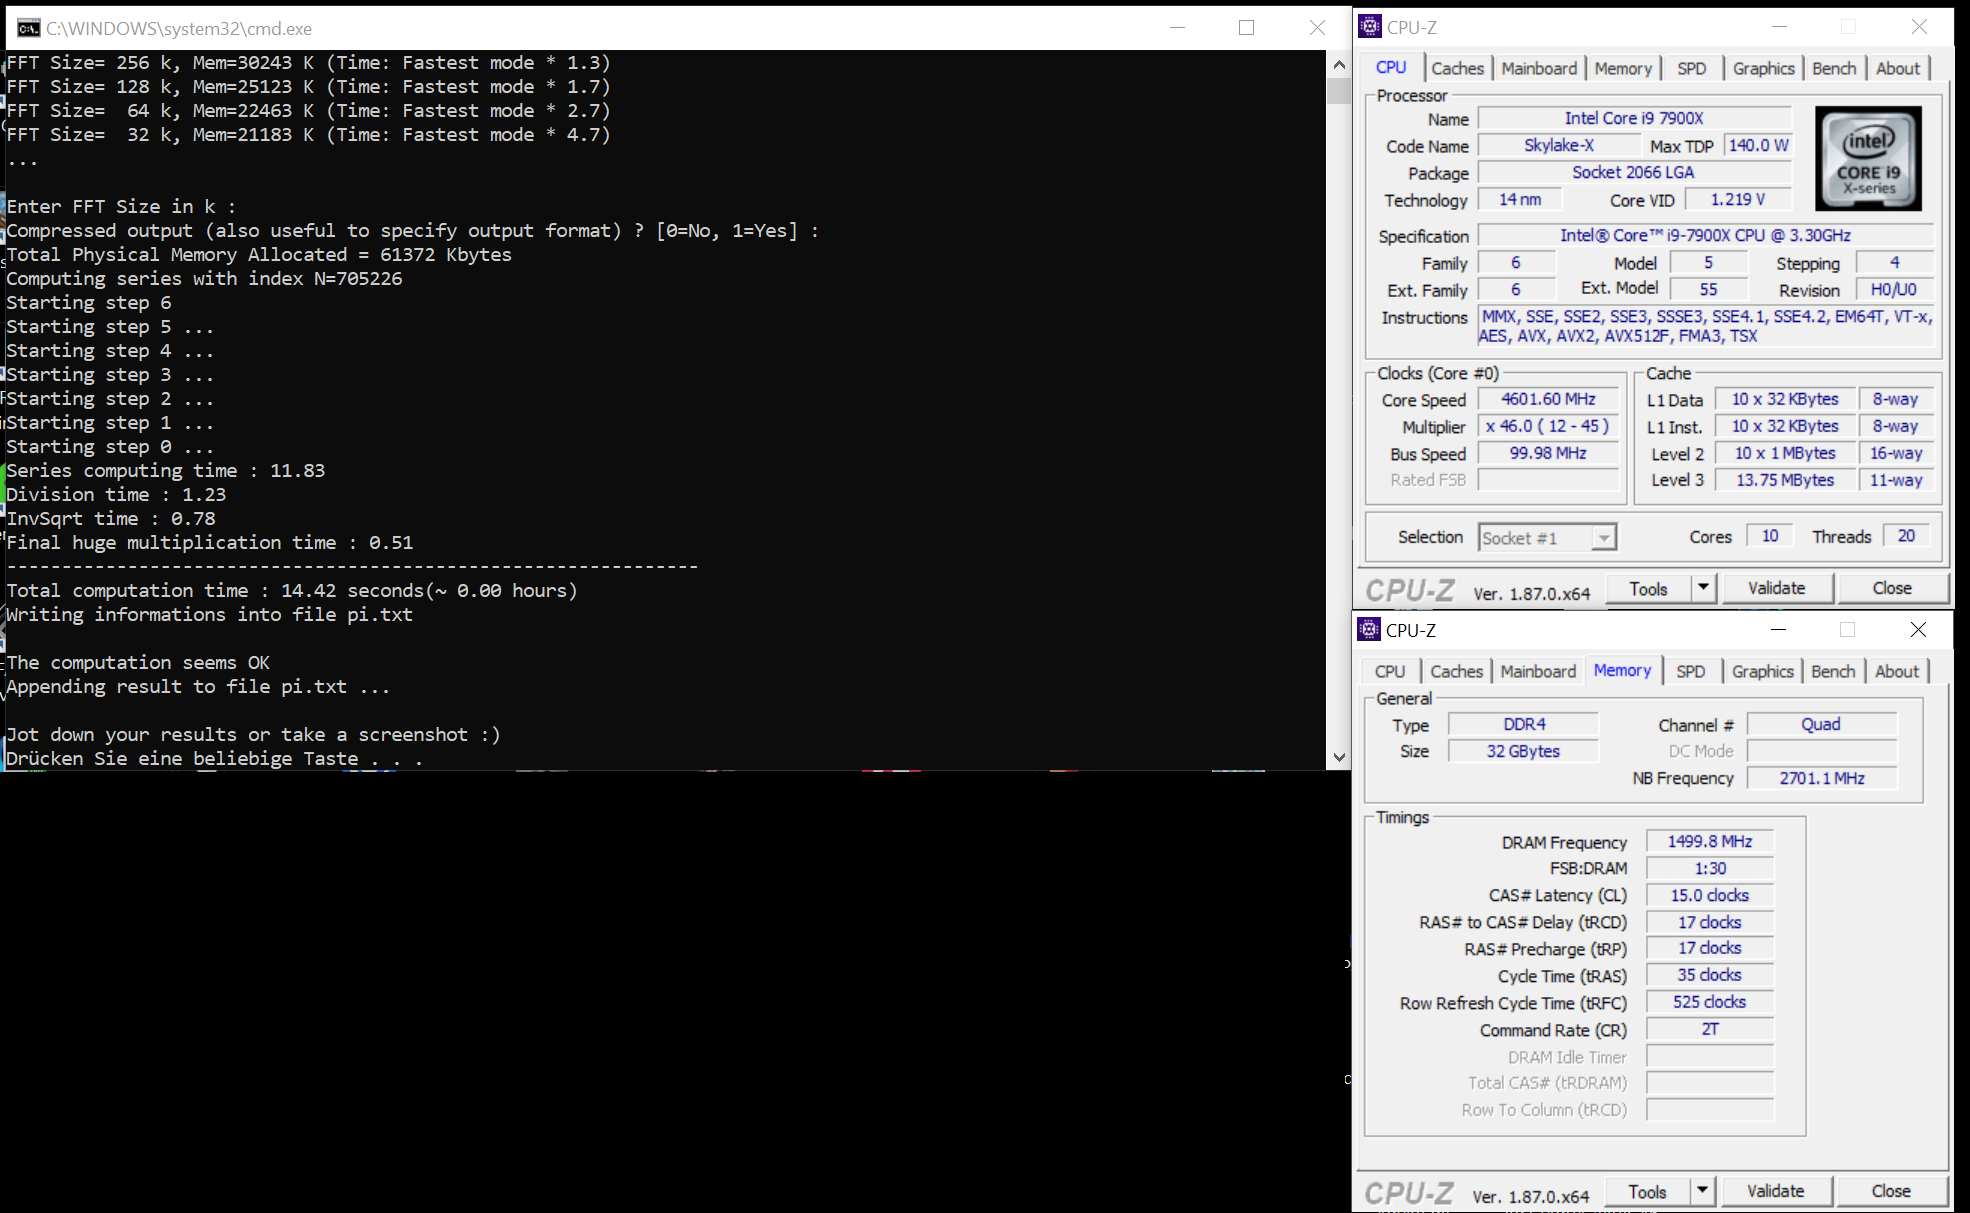Image resolution: width=1970 pixels, height=1213 pixels.
Task: Minimize the bottom CPU-Z window
Action: [x=1778, y=630]
